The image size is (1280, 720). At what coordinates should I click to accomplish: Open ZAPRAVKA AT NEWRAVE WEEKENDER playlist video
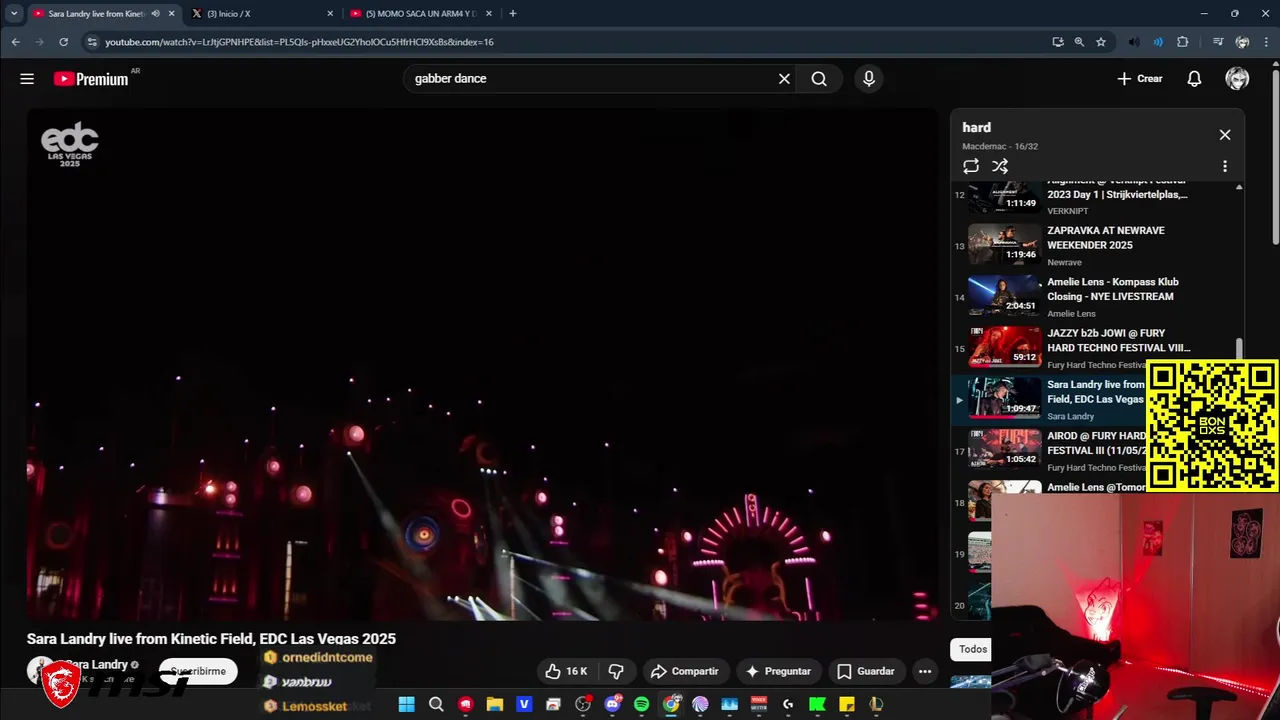pos(1095,245)
